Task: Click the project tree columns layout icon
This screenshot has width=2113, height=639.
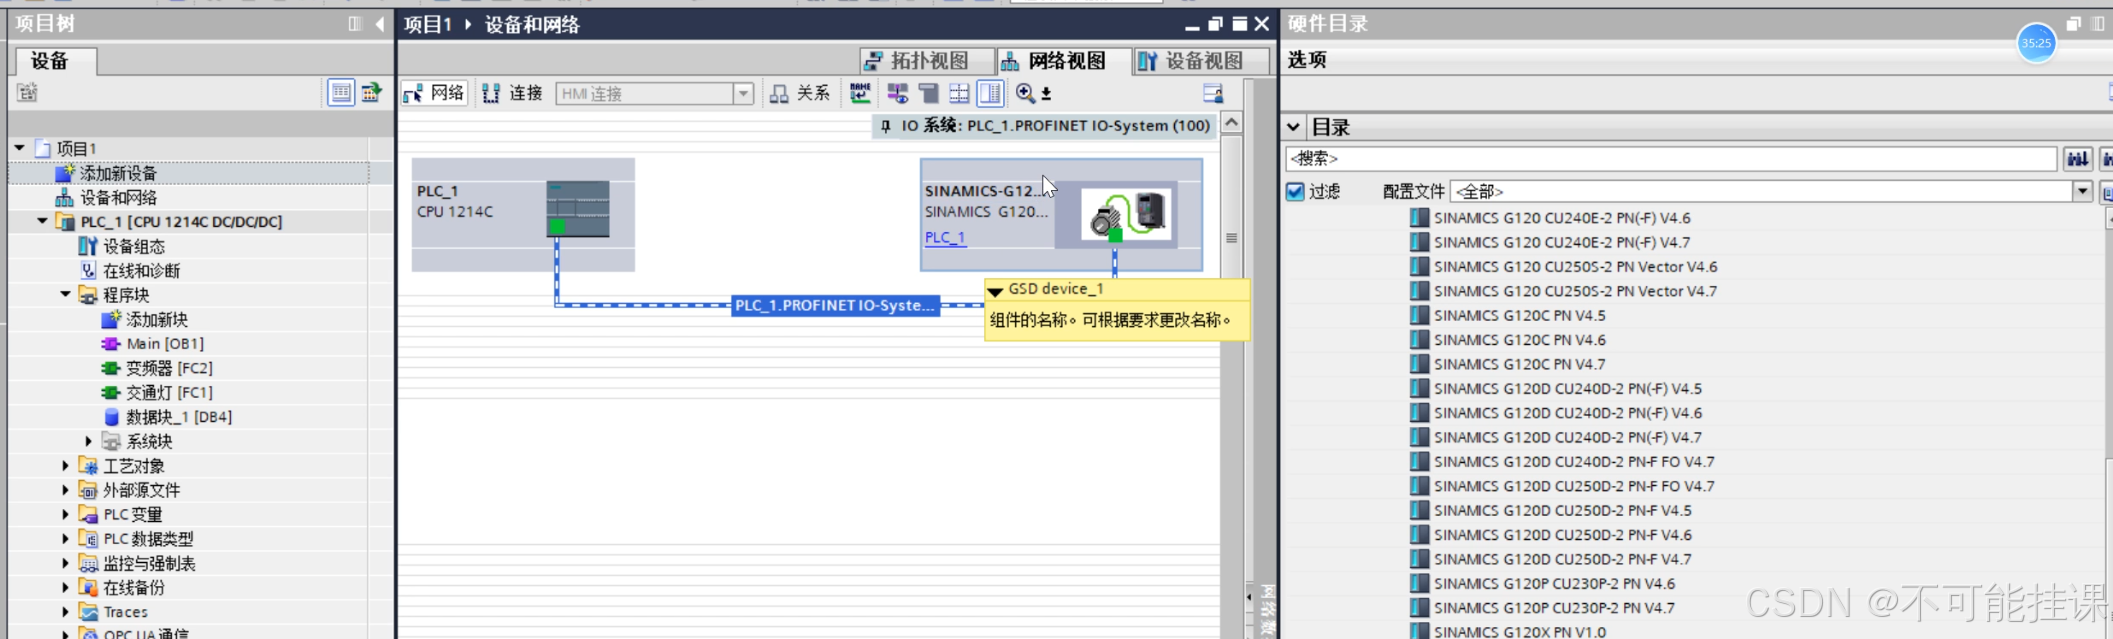Action: [355, 23]
